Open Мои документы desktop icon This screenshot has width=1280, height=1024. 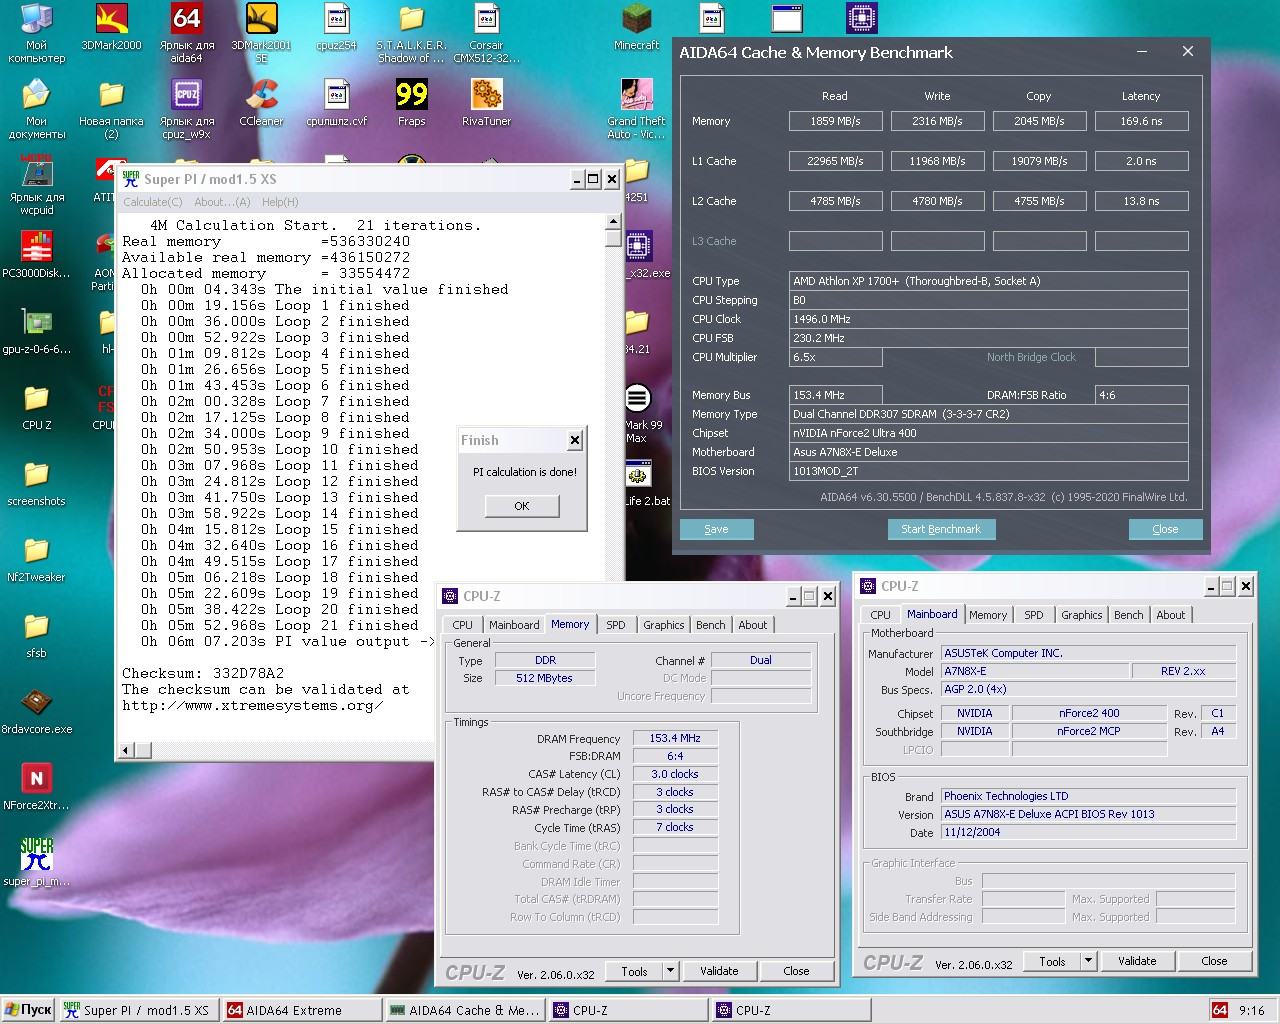[x=37, y=109]
